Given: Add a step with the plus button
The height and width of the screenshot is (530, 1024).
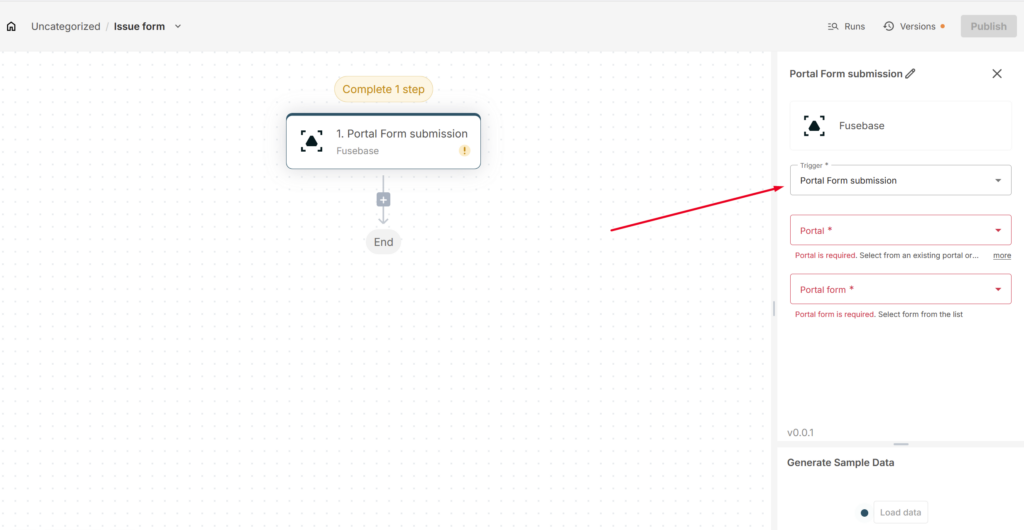Looking at the screenshot, I should point(383,200).
